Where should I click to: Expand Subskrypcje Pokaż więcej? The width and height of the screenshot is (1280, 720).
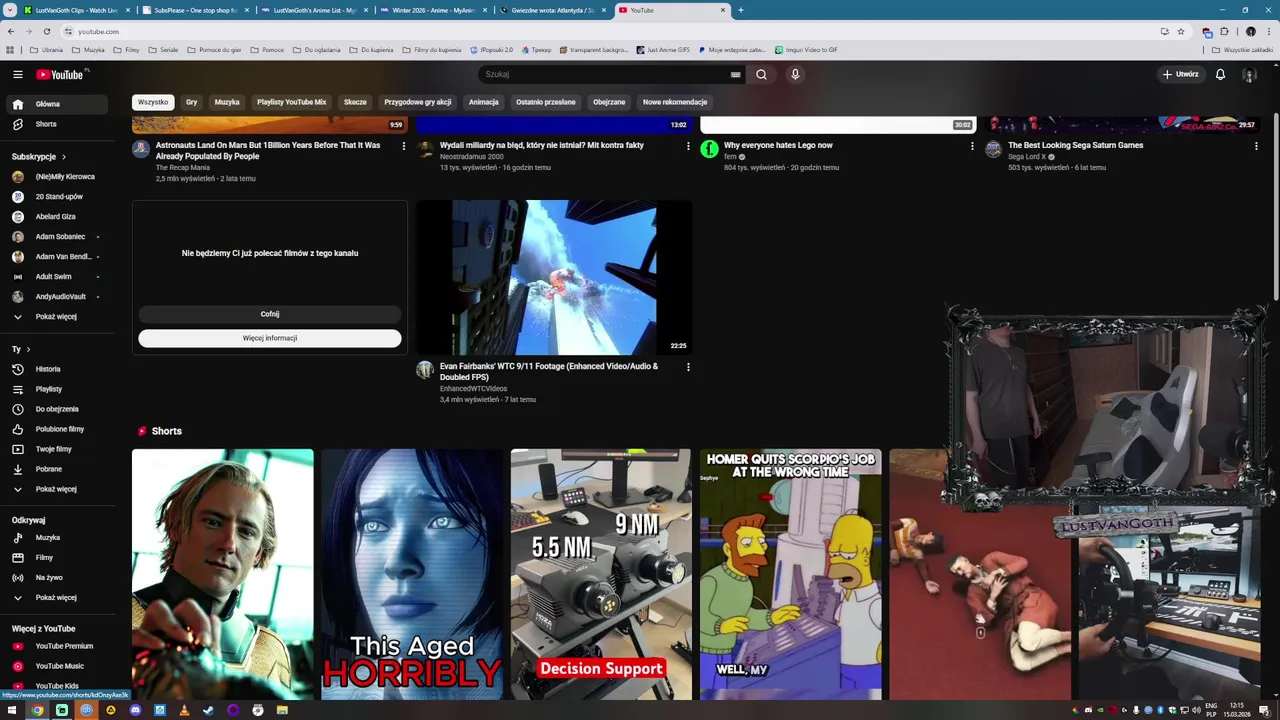point(58,317)
